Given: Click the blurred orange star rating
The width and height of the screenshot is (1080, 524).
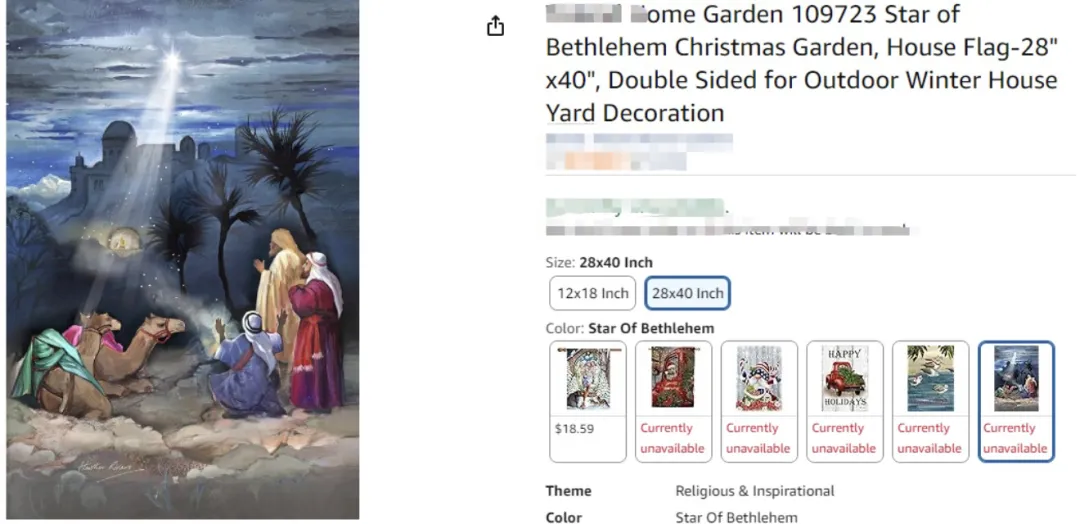Looking at the screenshot, I should tap(616, 161).
